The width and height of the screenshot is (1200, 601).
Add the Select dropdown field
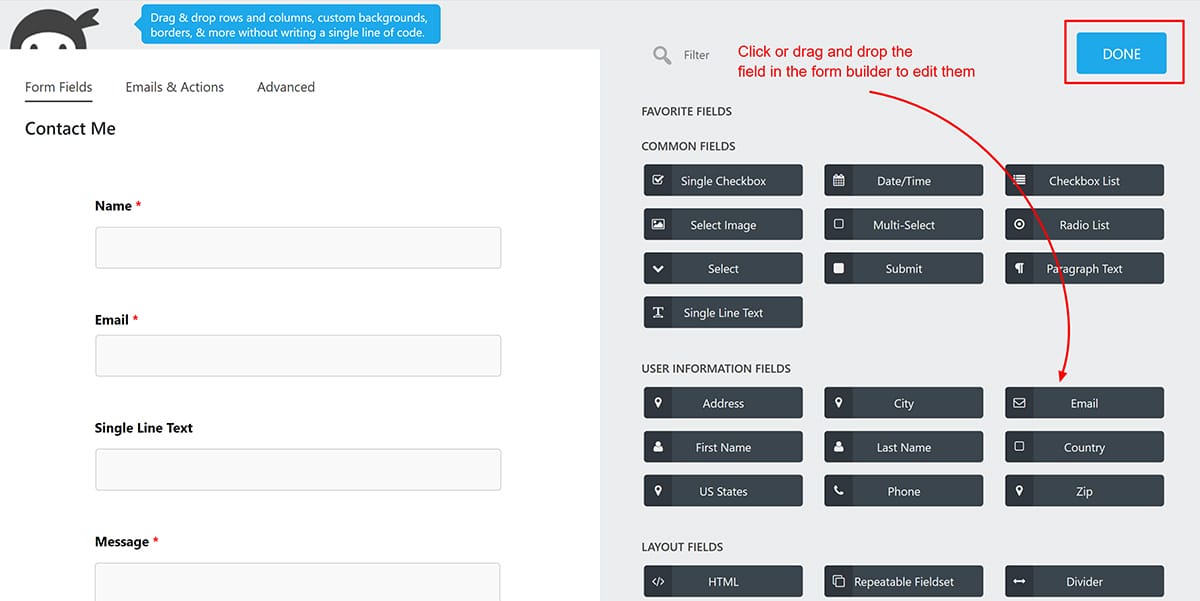point(723,269)
